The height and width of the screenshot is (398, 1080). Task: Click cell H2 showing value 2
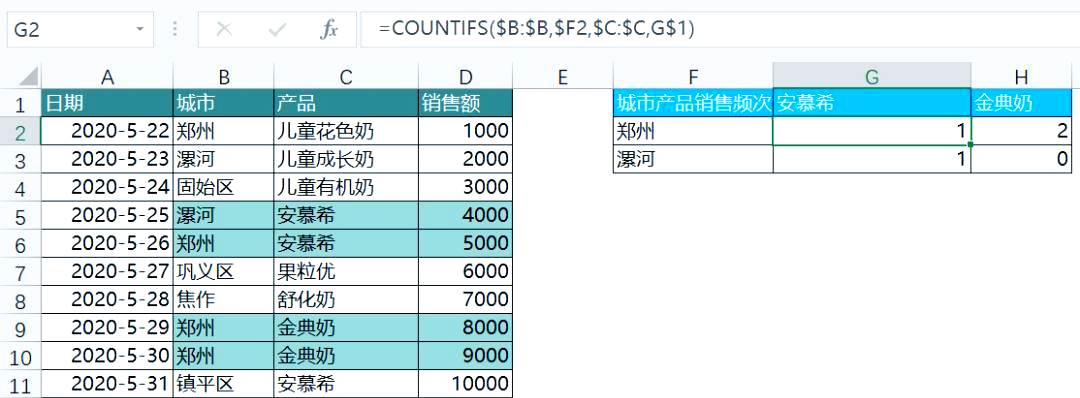1021,132
